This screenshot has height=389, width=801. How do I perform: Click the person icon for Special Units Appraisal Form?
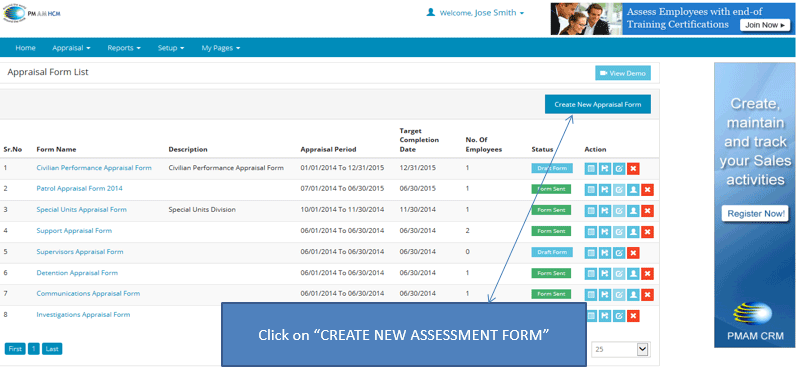[x=633, y=211]
